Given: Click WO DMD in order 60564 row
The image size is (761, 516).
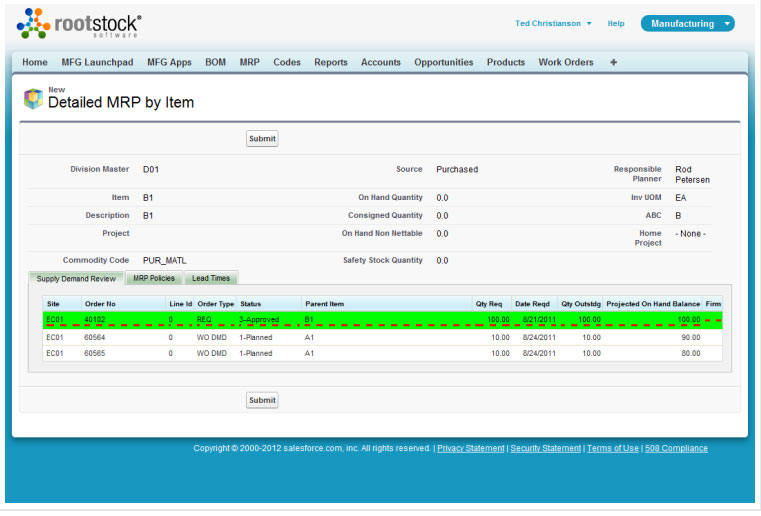Looking at the screenshot, I should (212, 337).
